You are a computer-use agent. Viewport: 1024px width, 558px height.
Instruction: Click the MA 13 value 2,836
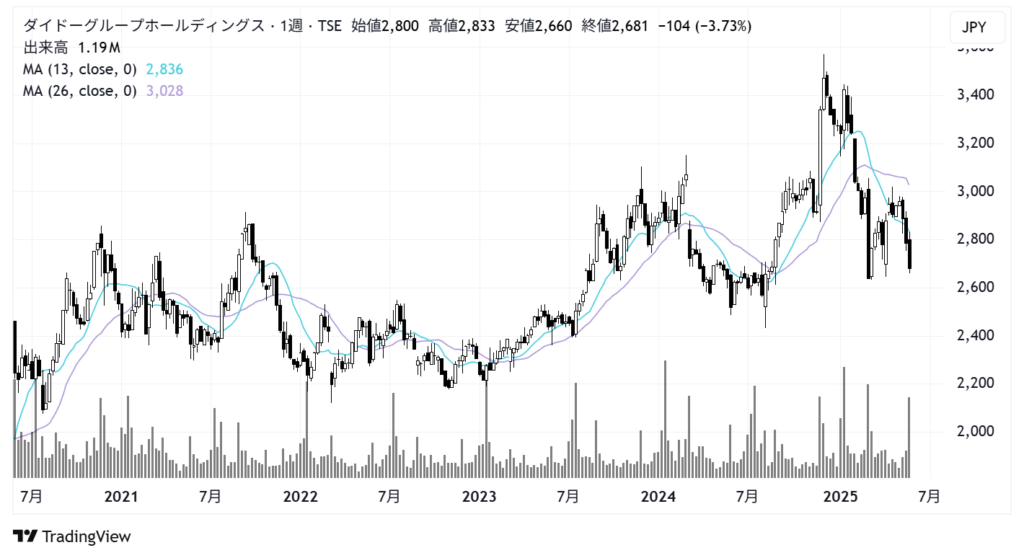165,69
